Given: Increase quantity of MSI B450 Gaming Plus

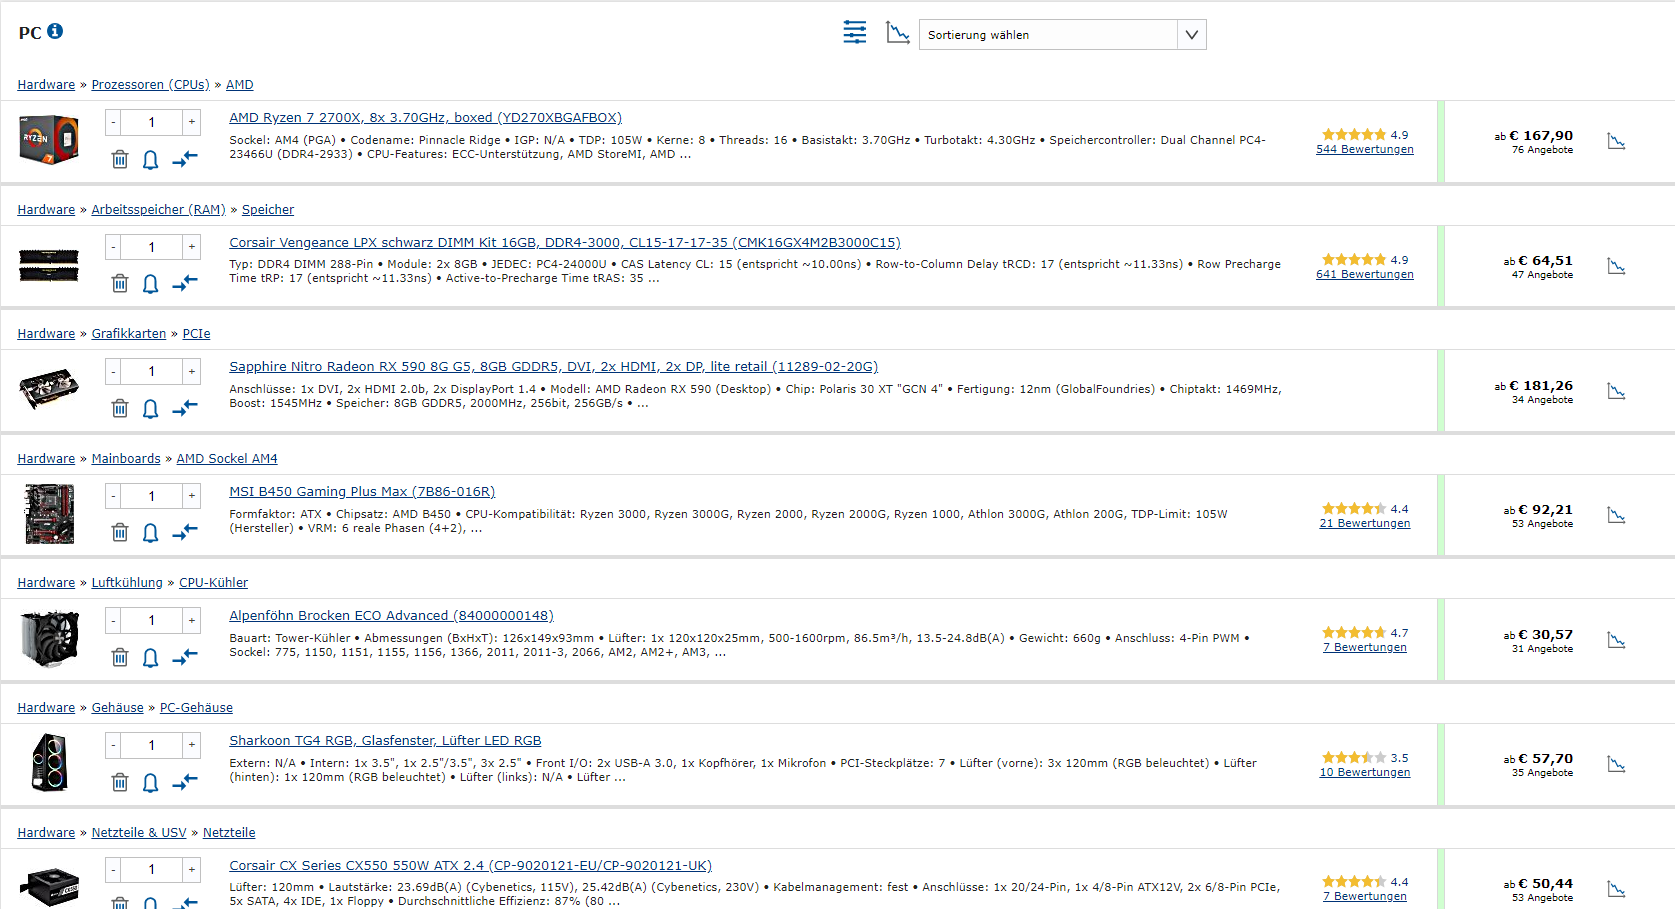Looking at the screenshot, I should [x=191, y=496].
